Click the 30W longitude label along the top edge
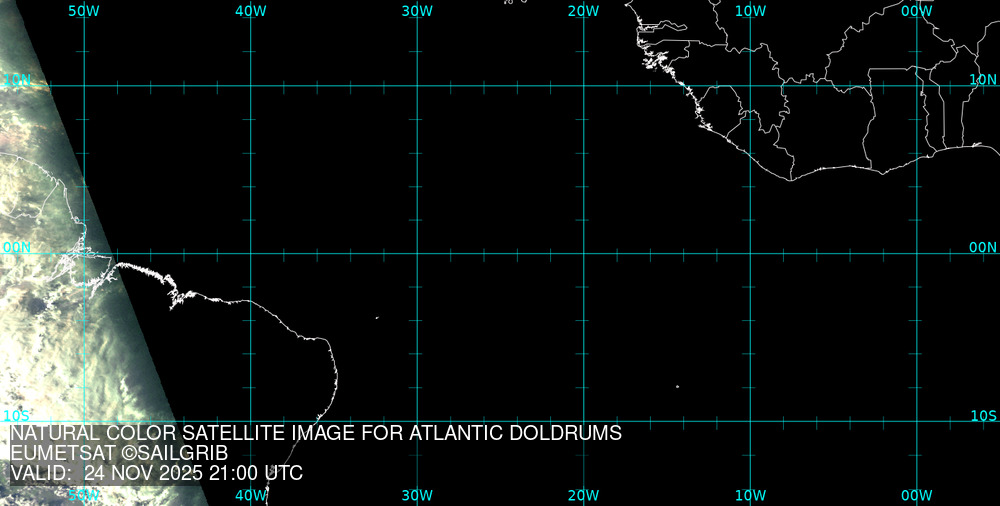Image resolution: width=1000 pixels, height=506 pixels. (417, 11)
